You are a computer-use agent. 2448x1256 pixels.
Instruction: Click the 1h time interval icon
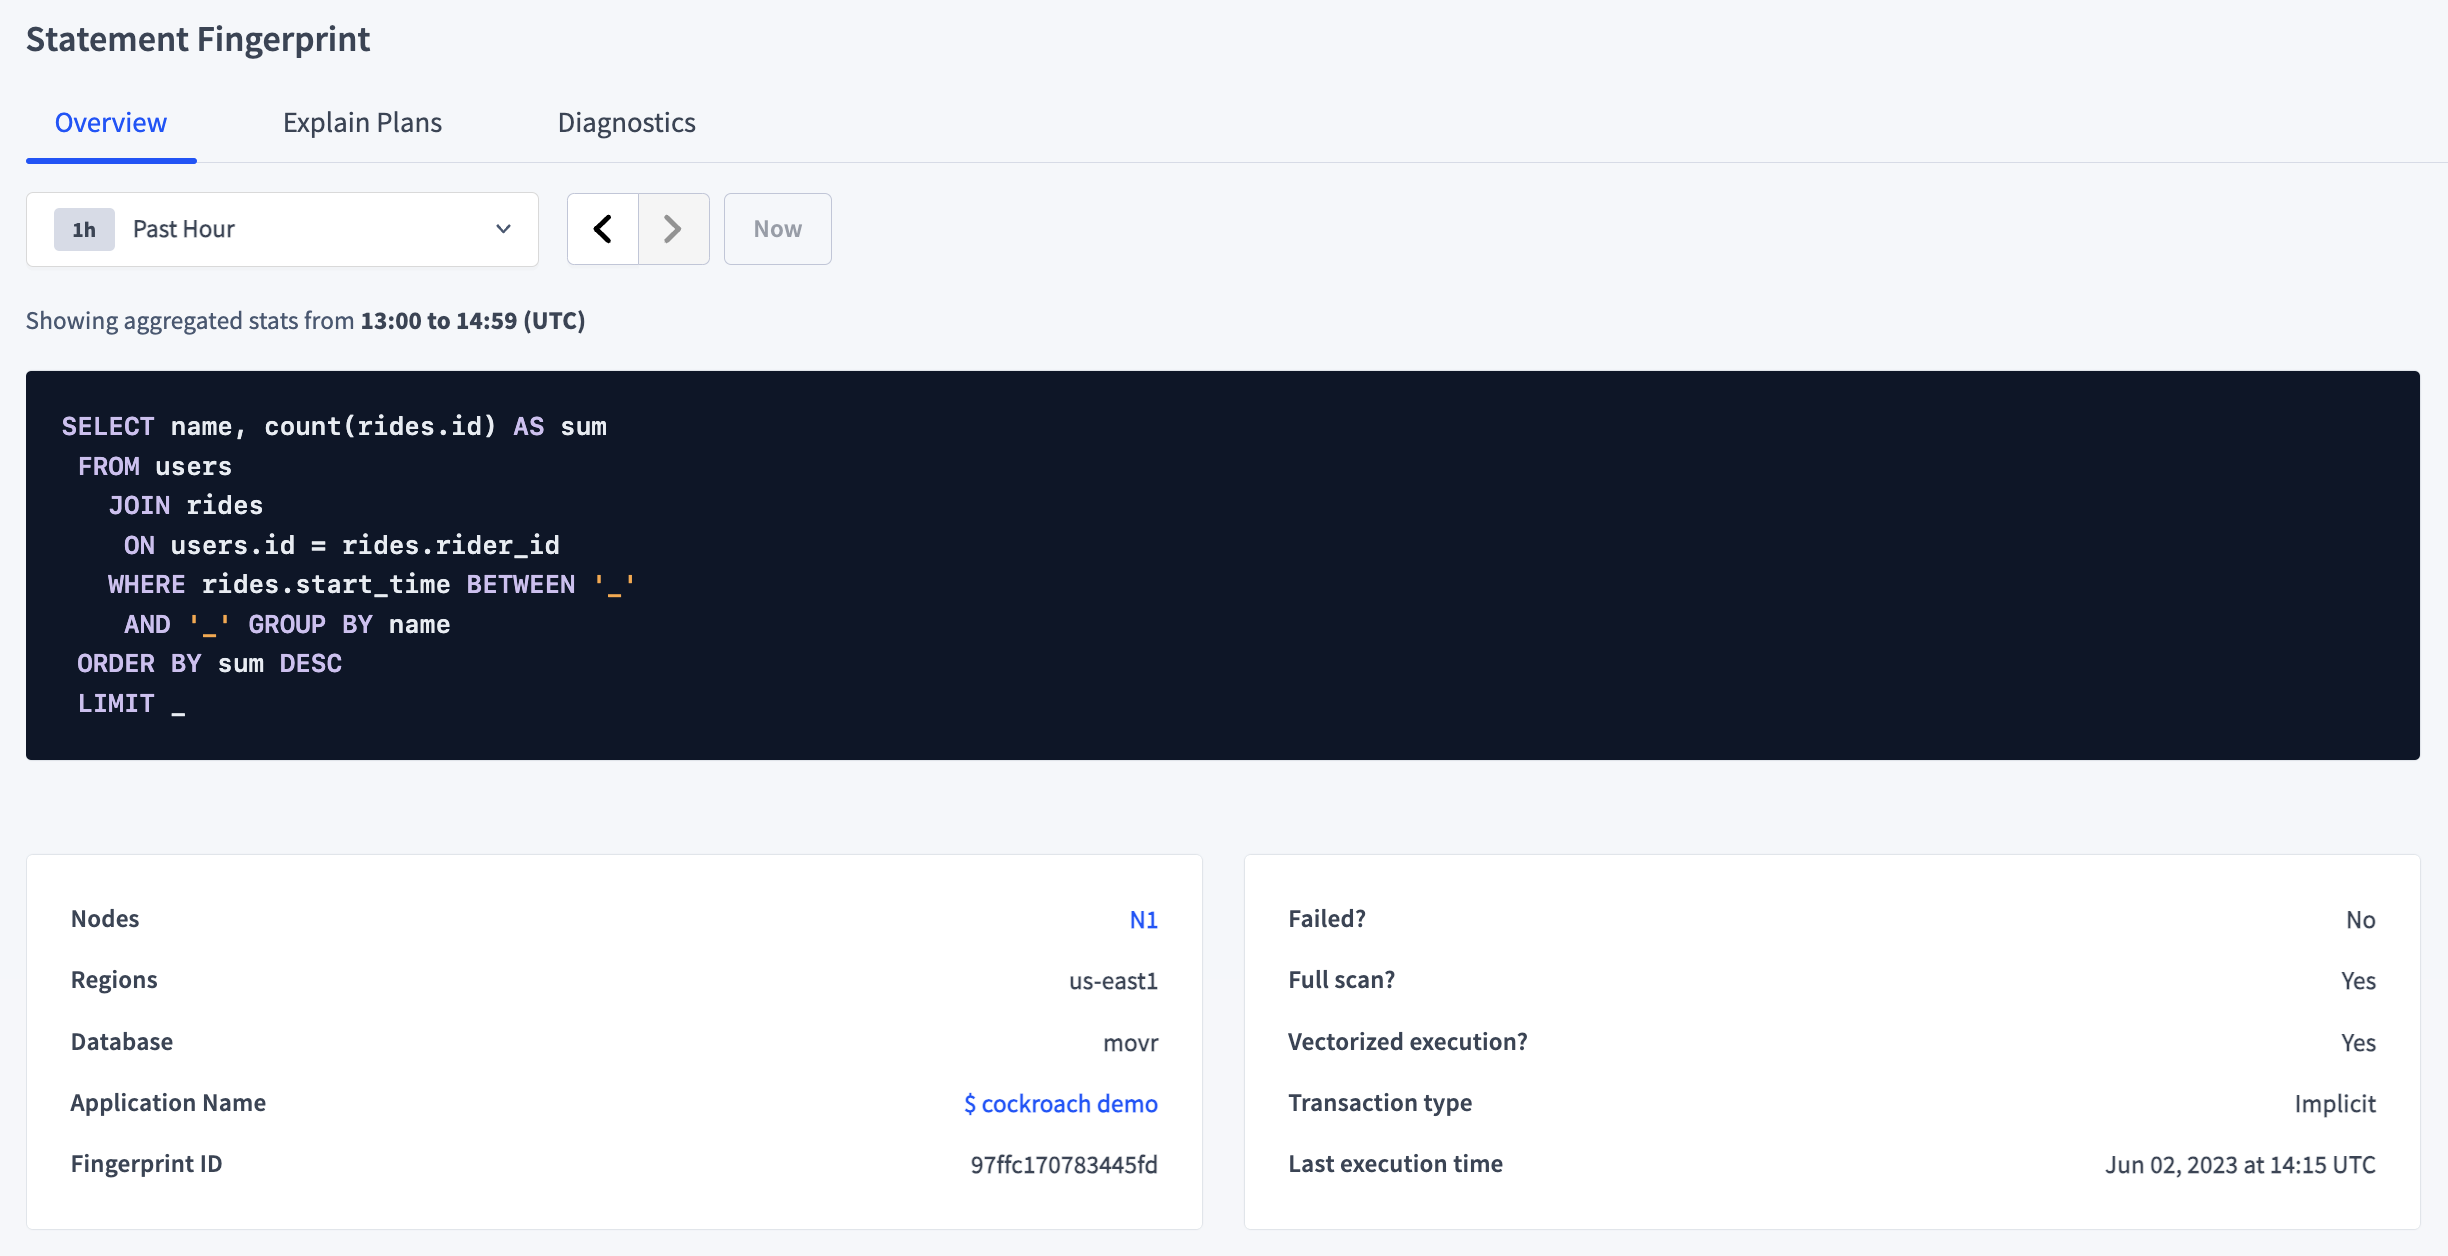(83, 227)
